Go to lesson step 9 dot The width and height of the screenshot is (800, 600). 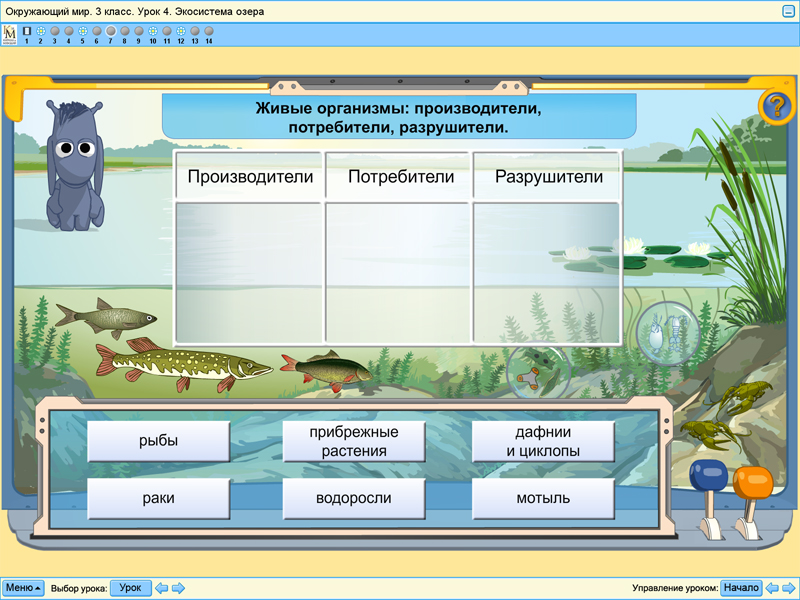pos(138,31)
